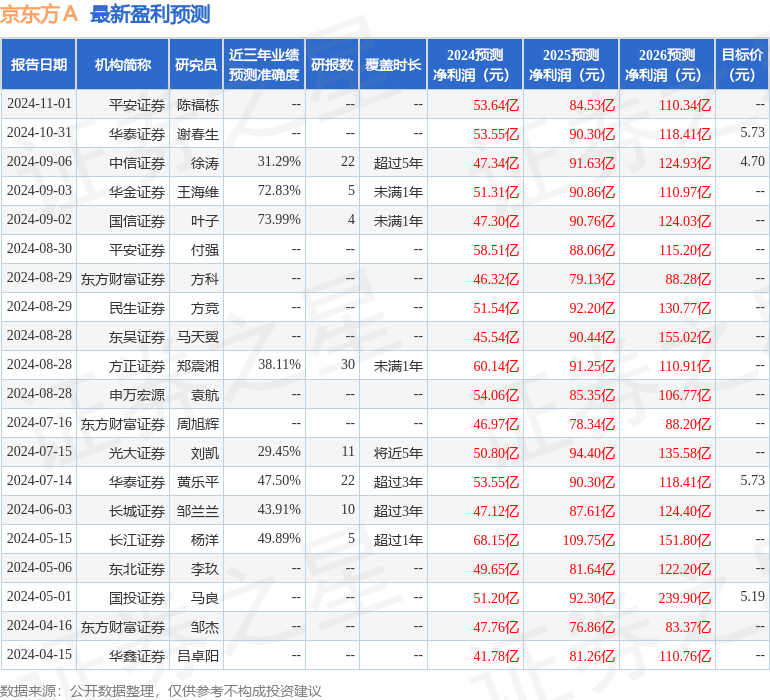Click the 数据来源 footnote text
This screenshot has height=700, width=770.
[x=161, y=691]
